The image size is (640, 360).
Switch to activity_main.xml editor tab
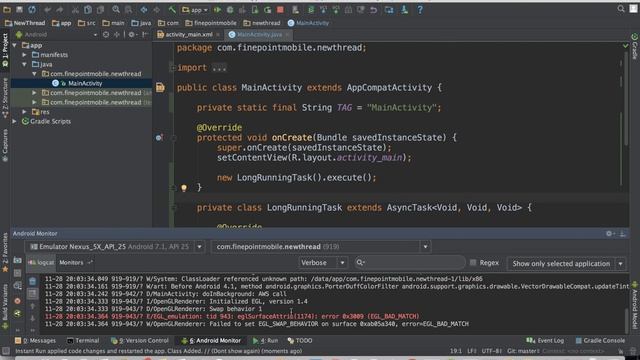click(189, 35)
